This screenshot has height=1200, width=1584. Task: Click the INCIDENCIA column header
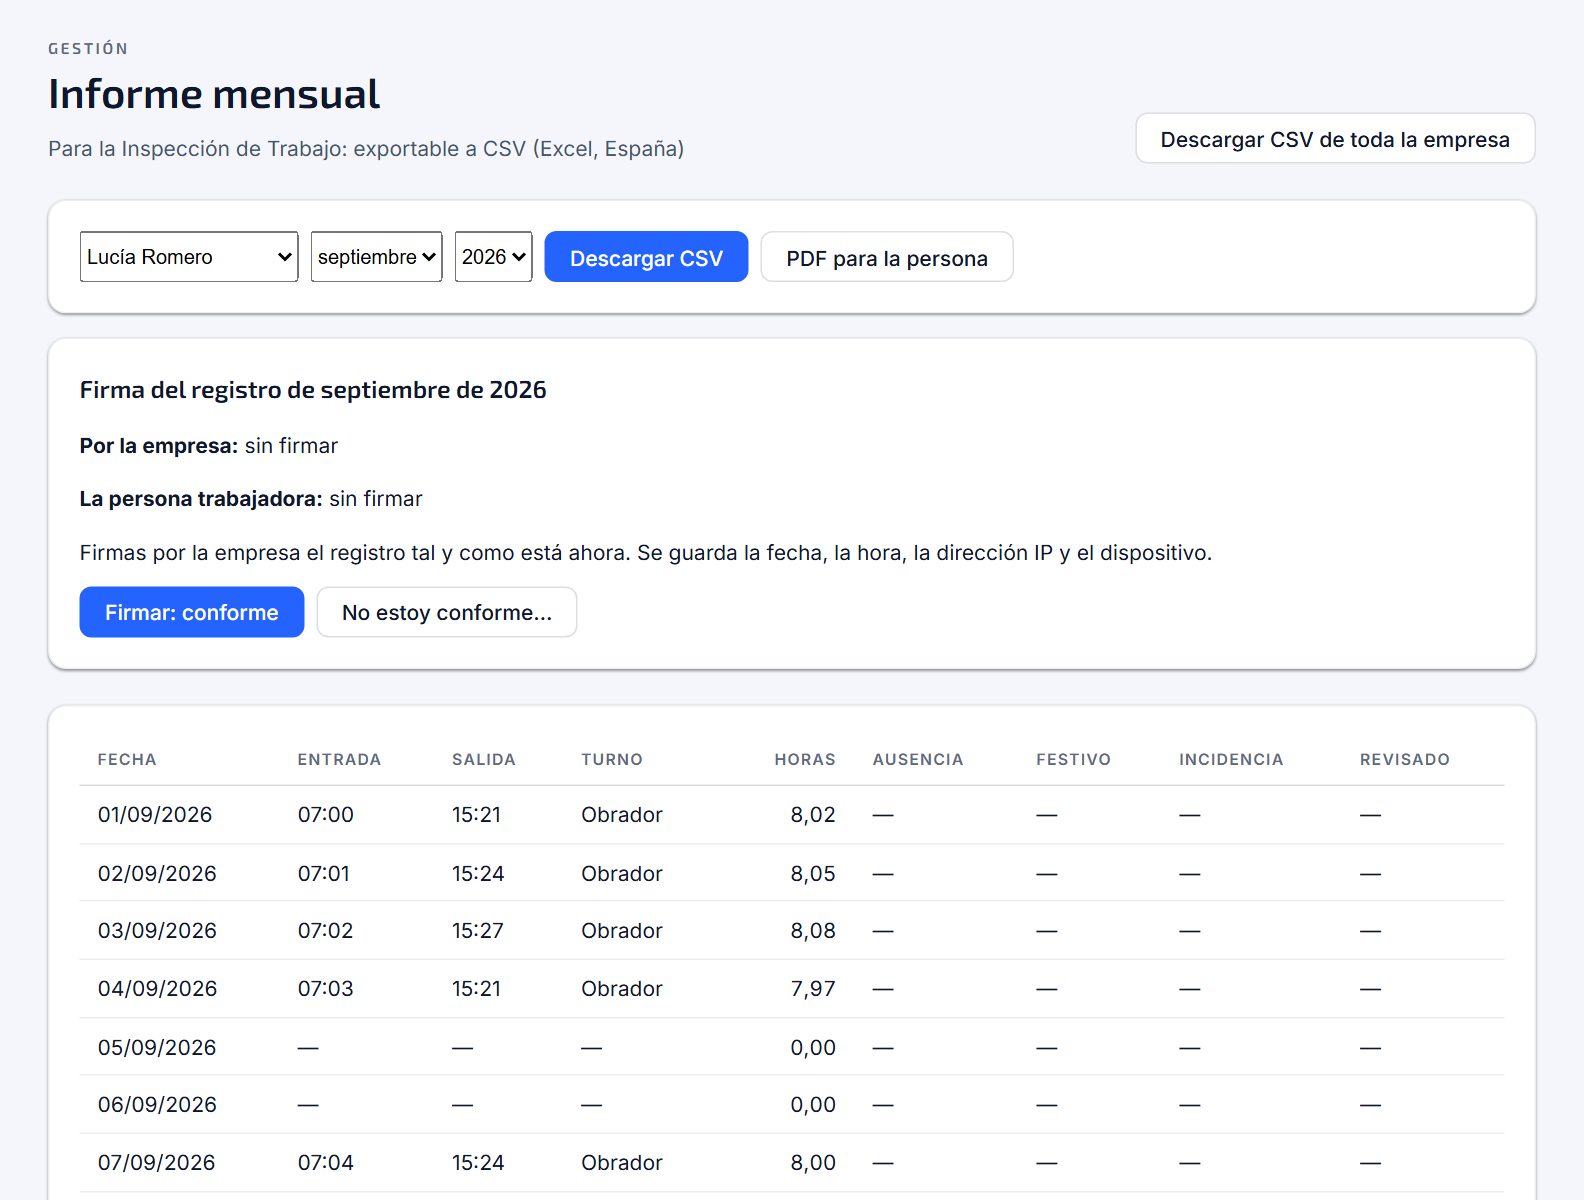click(1231, 760)
